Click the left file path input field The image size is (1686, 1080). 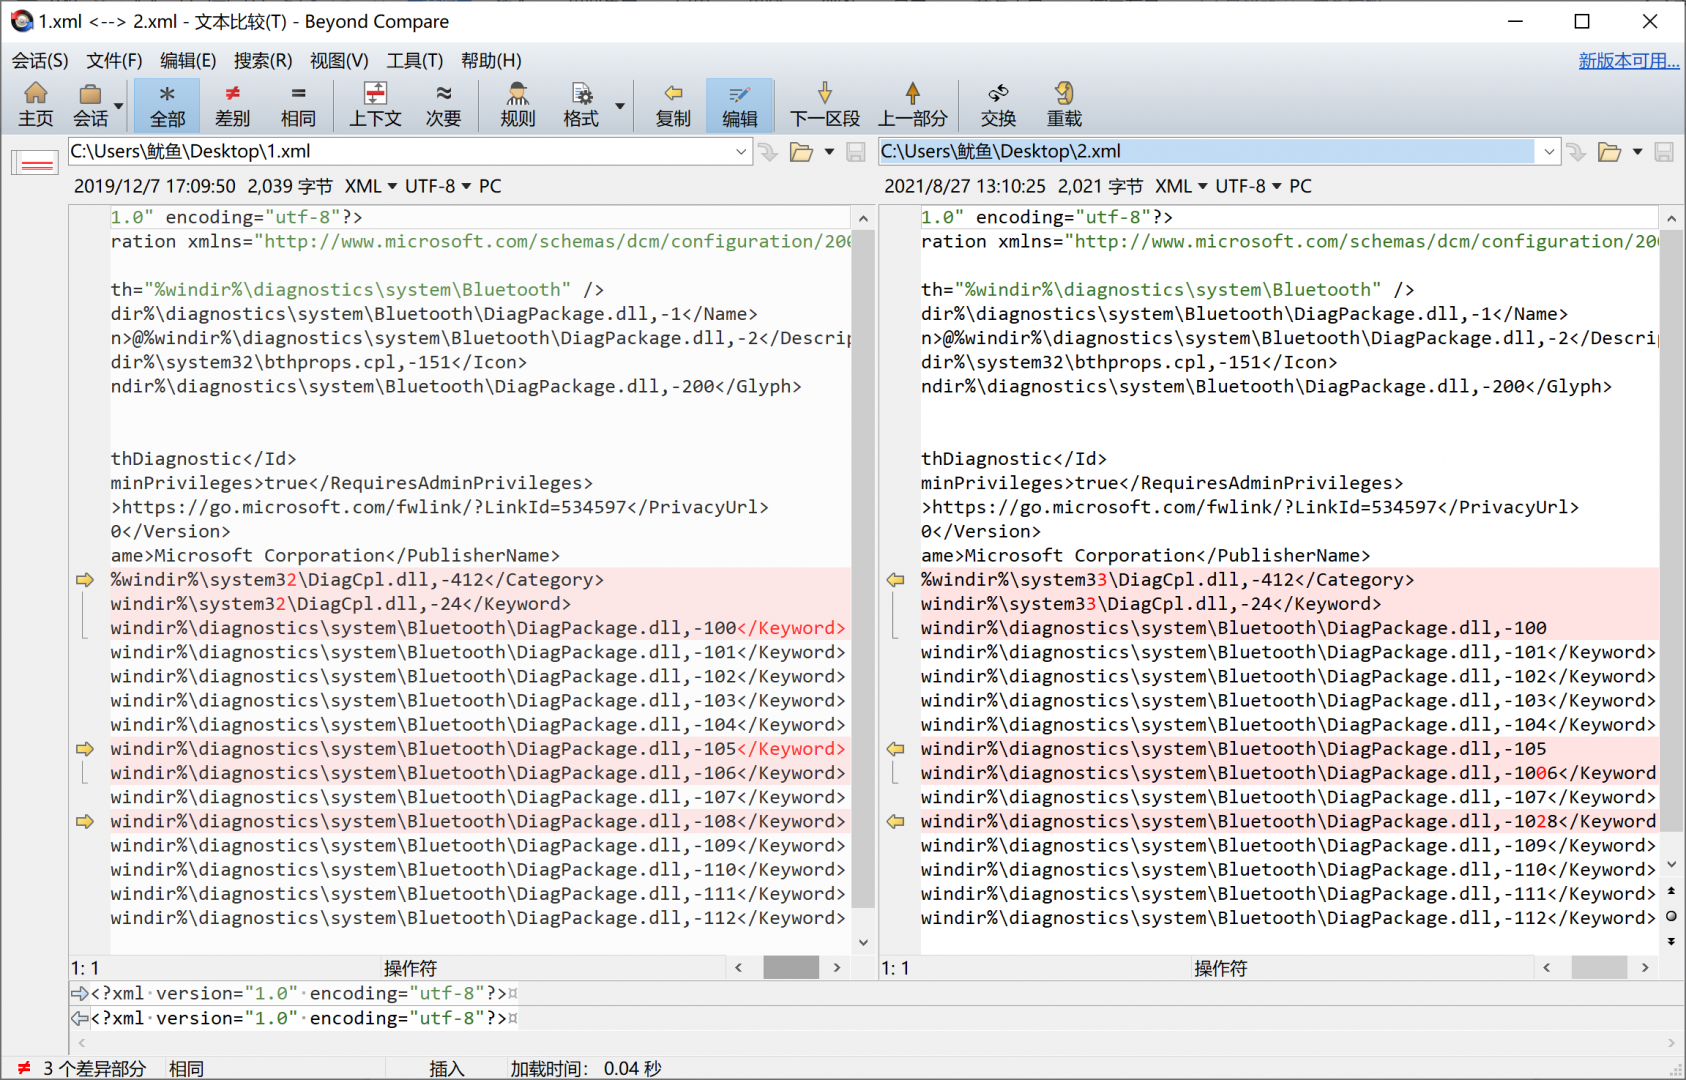coord(400,152)
